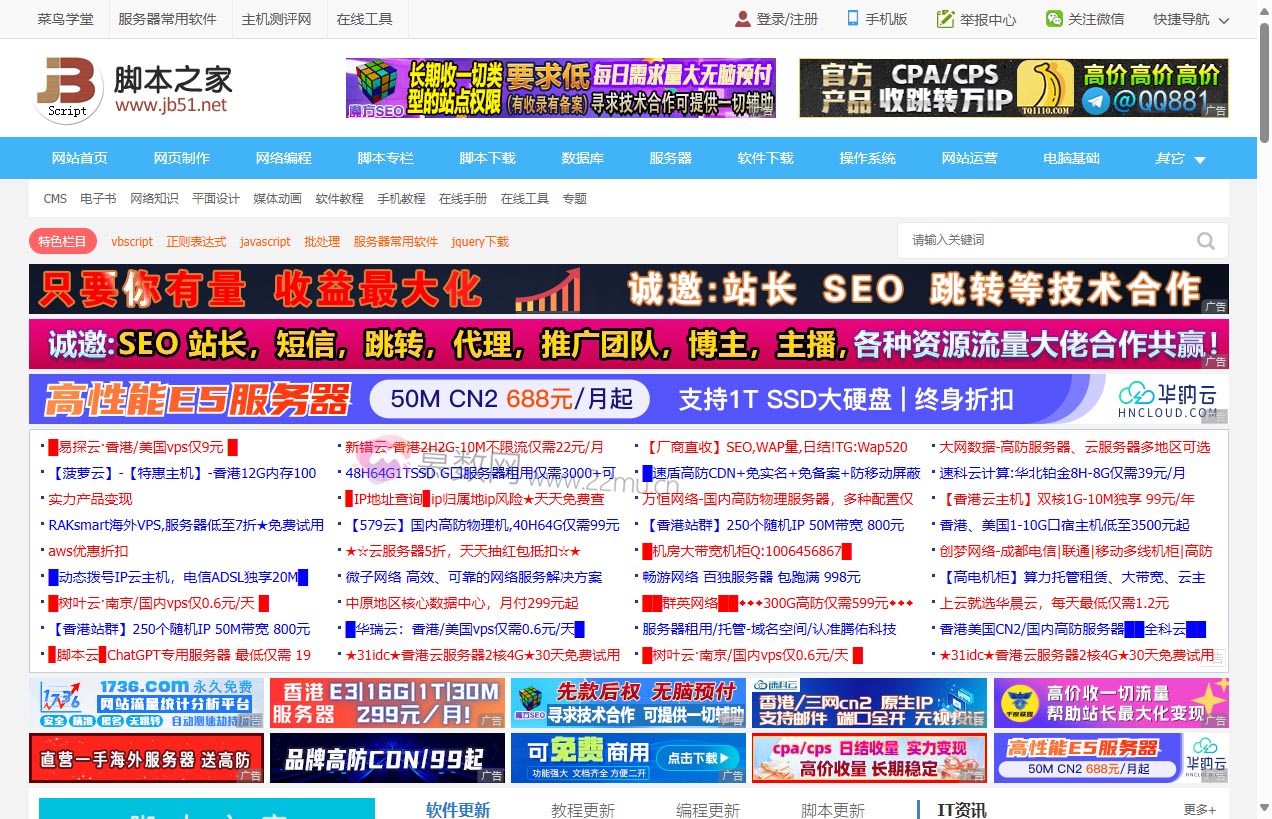Click the search magnifier icon
This screenshot has width=1272, height=819.
tap(1206, 241)
